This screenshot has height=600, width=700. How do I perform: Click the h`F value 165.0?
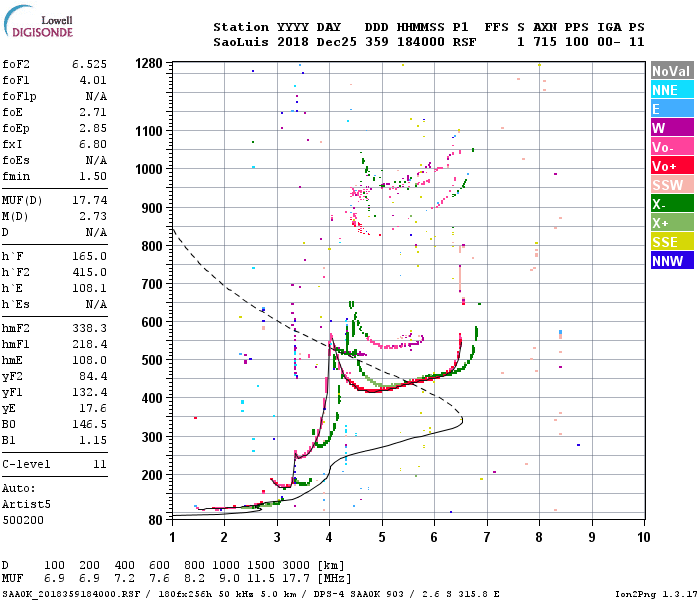(90, 256)
